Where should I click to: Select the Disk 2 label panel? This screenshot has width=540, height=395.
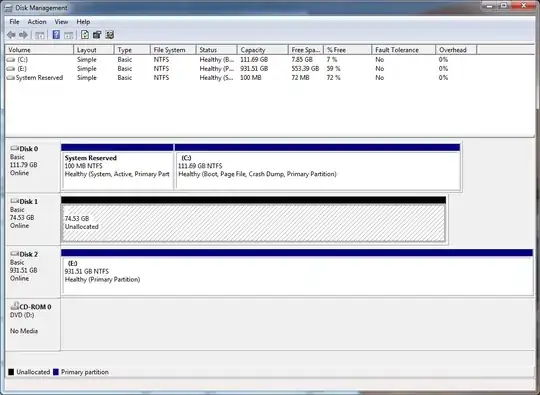[x=33, y=272]
